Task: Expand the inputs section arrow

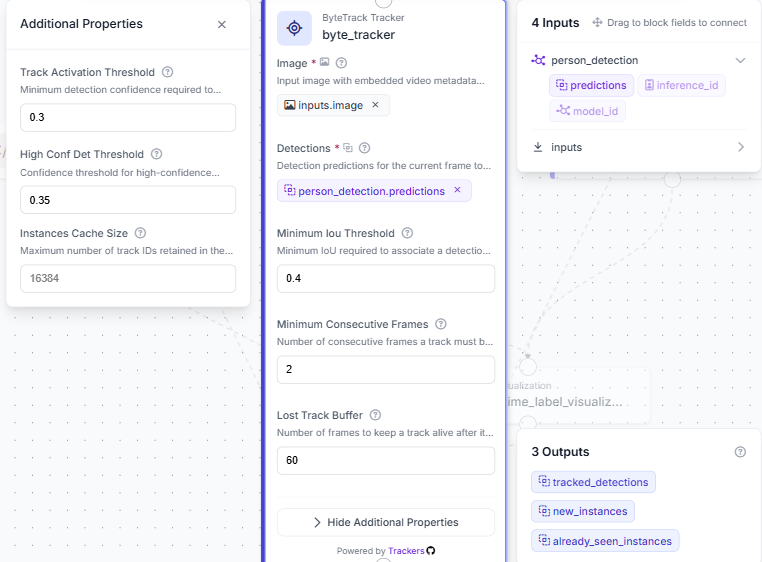Action: pos(741,147)
